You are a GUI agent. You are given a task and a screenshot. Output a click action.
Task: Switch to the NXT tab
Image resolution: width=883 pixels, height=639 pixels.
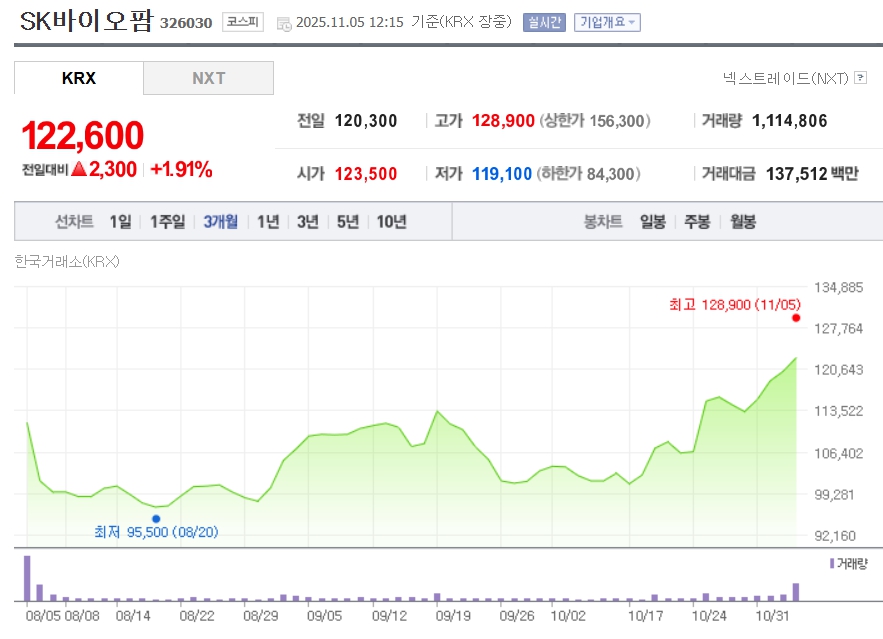click(x=208, y=78)
